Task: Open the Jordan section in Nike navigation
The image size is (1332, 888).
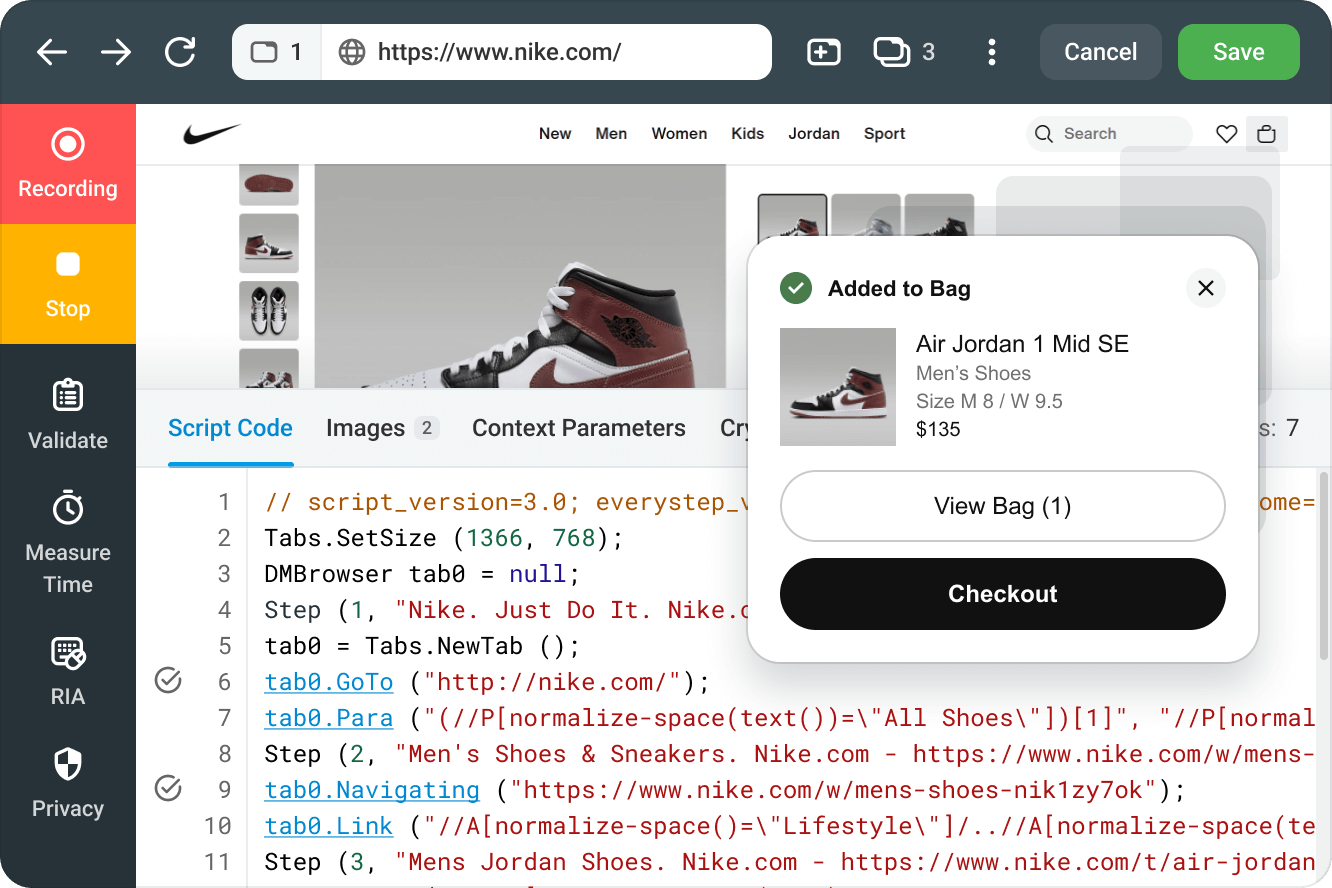Action: click(x=814, y=133)
